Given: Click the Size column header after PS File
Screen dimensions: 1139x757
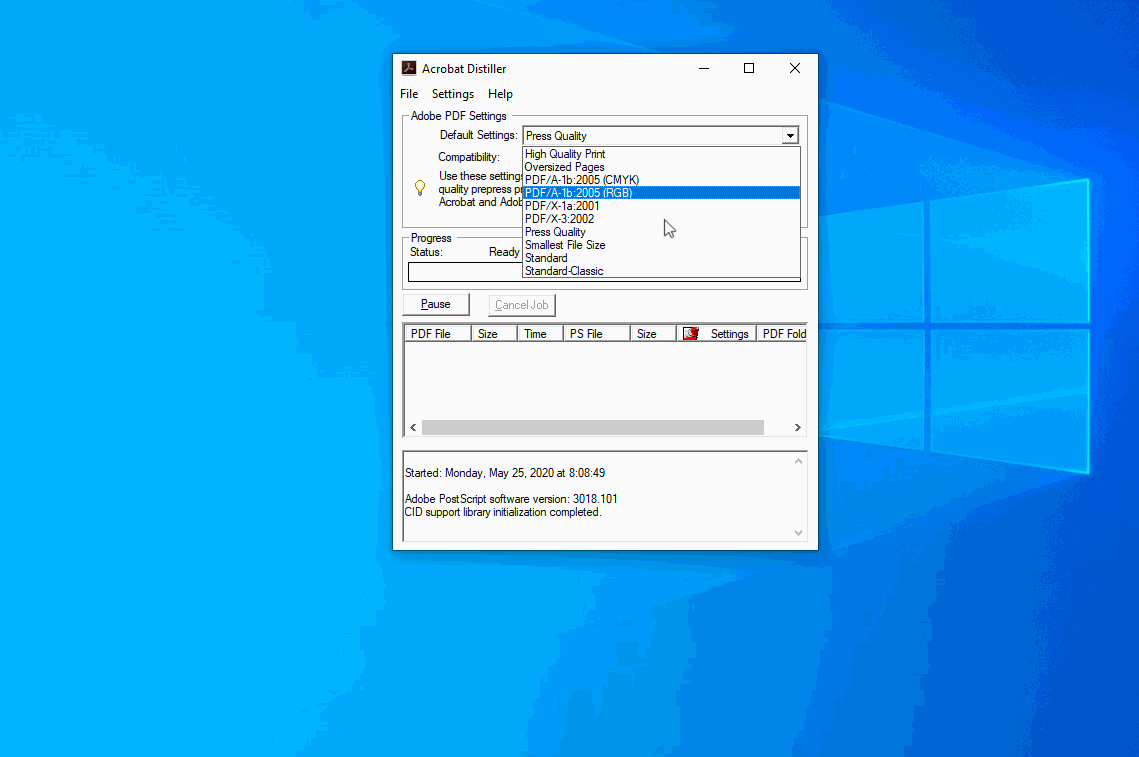Looking at the screenshot, I should click(653, 333).
